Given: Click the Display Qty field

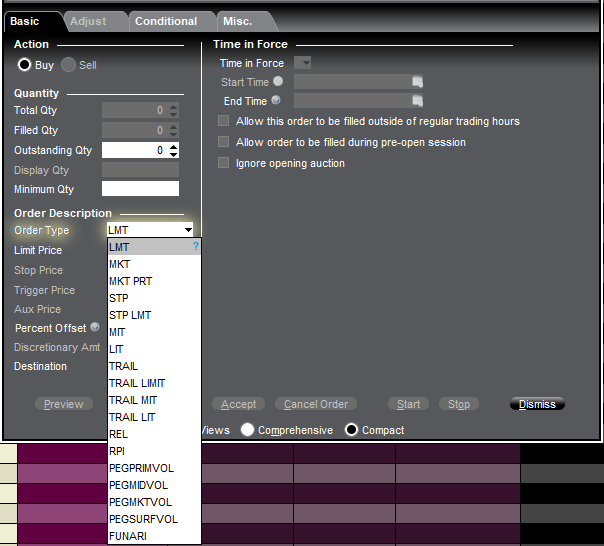Looking at the screenshot, I should click(x=140, y=170).
